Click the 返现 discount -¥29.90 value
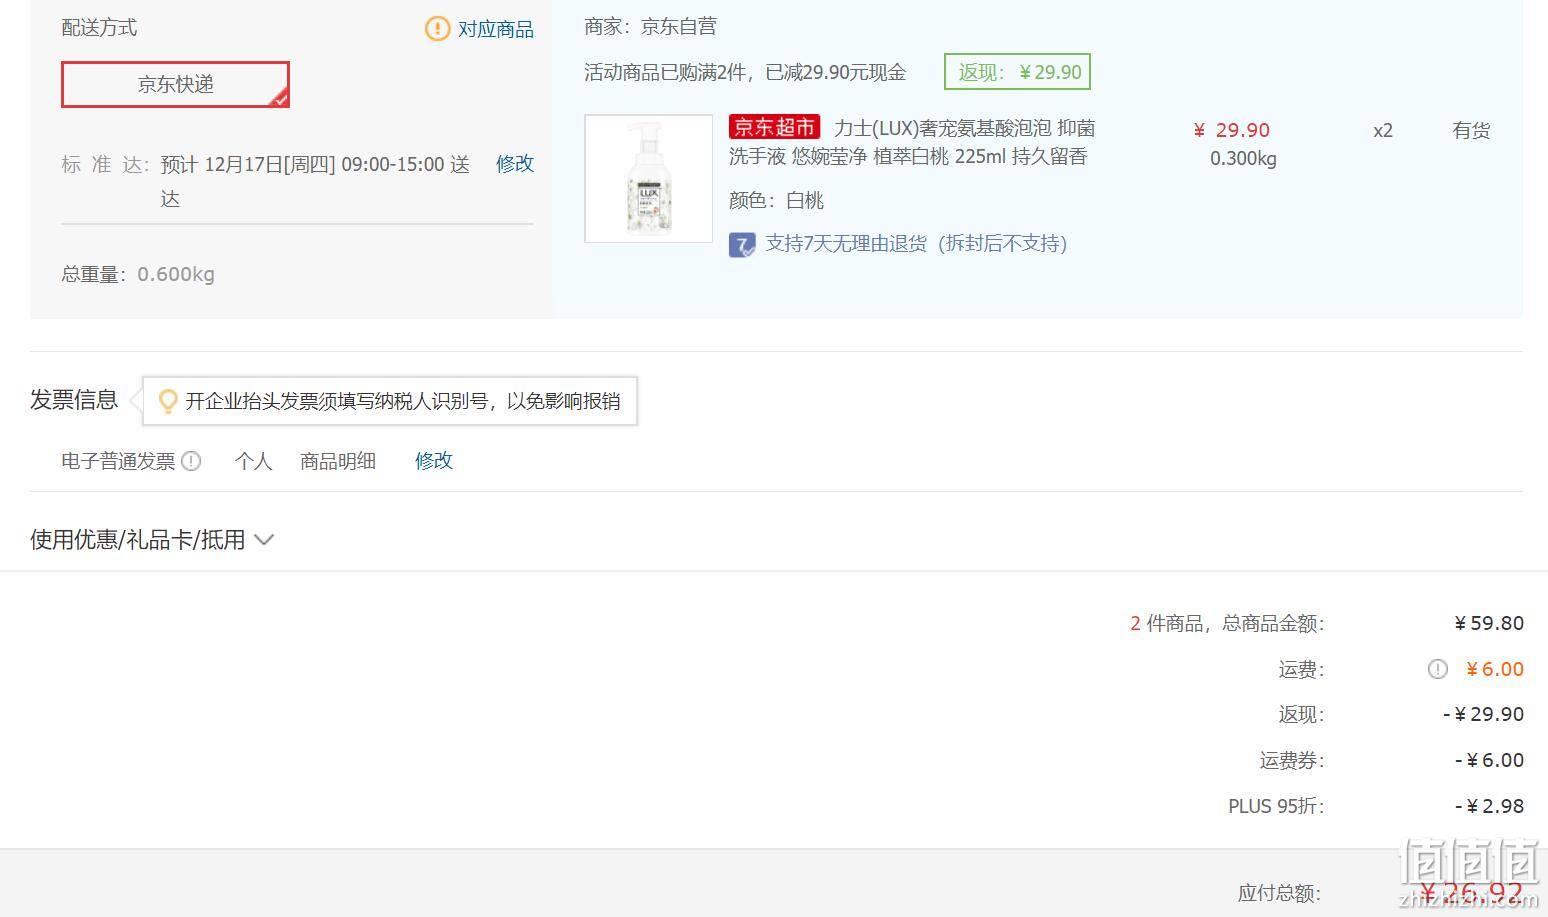 click(1484, 714)
